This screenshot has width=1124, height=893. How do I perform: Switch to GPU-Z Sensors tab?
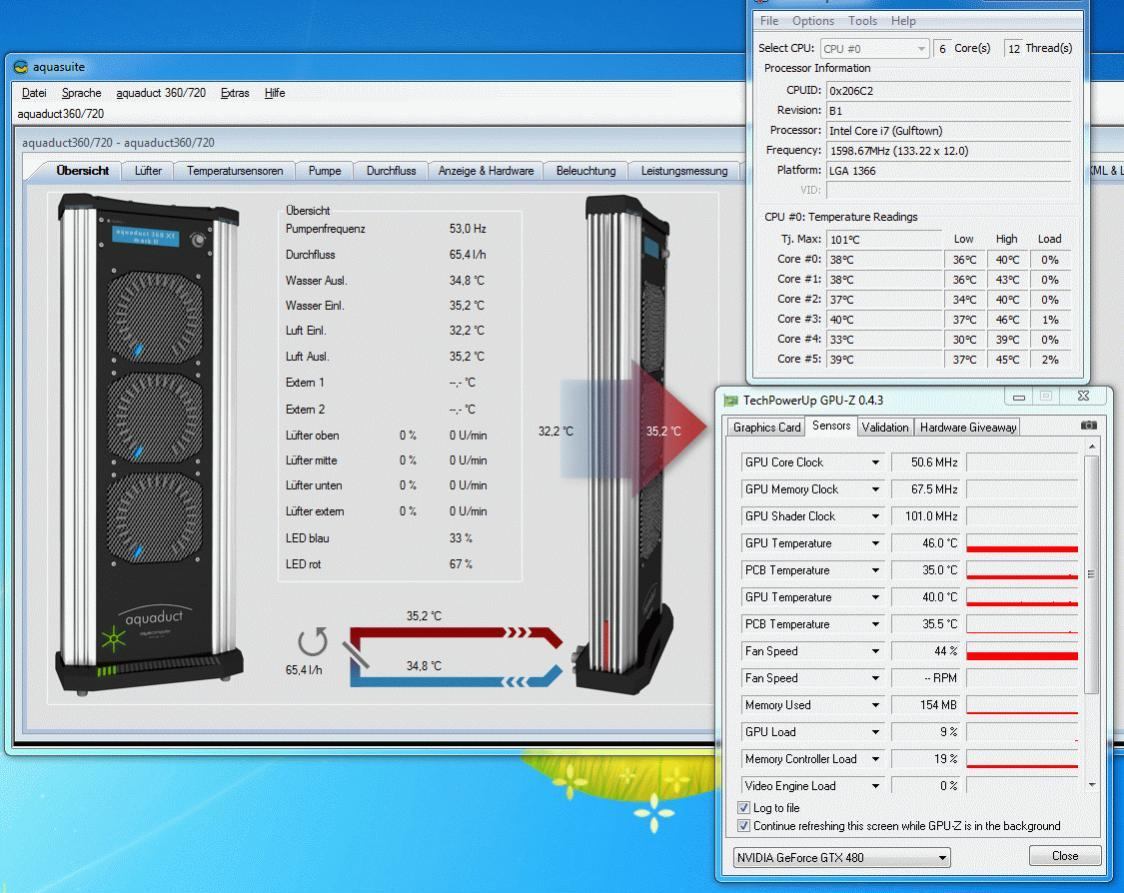pos(831,426)
